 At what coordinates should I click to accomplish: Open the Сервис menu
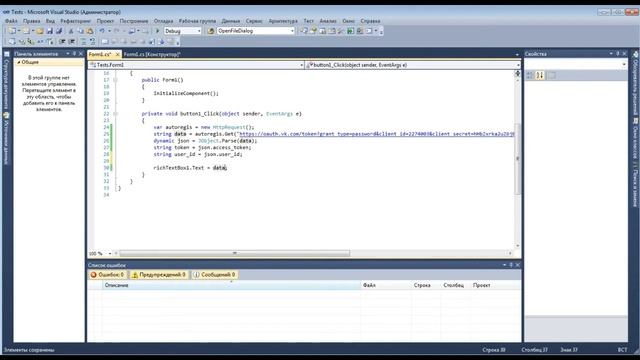[x=254, y=21]
